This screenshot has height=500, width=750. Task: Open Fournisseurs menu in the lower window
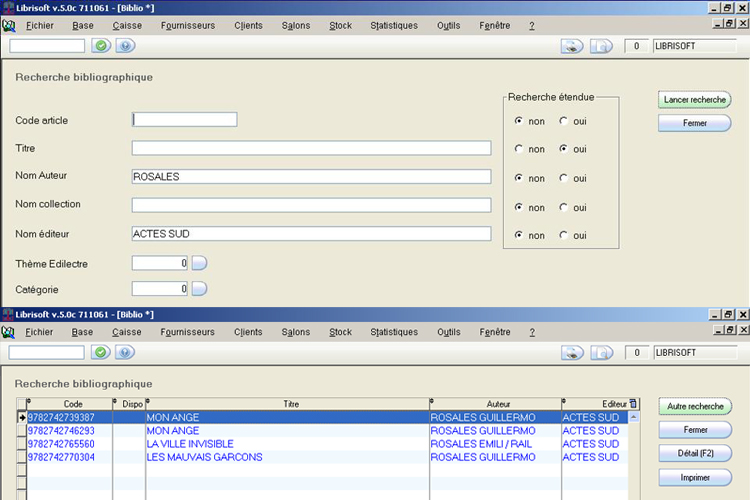click(187, 332)
